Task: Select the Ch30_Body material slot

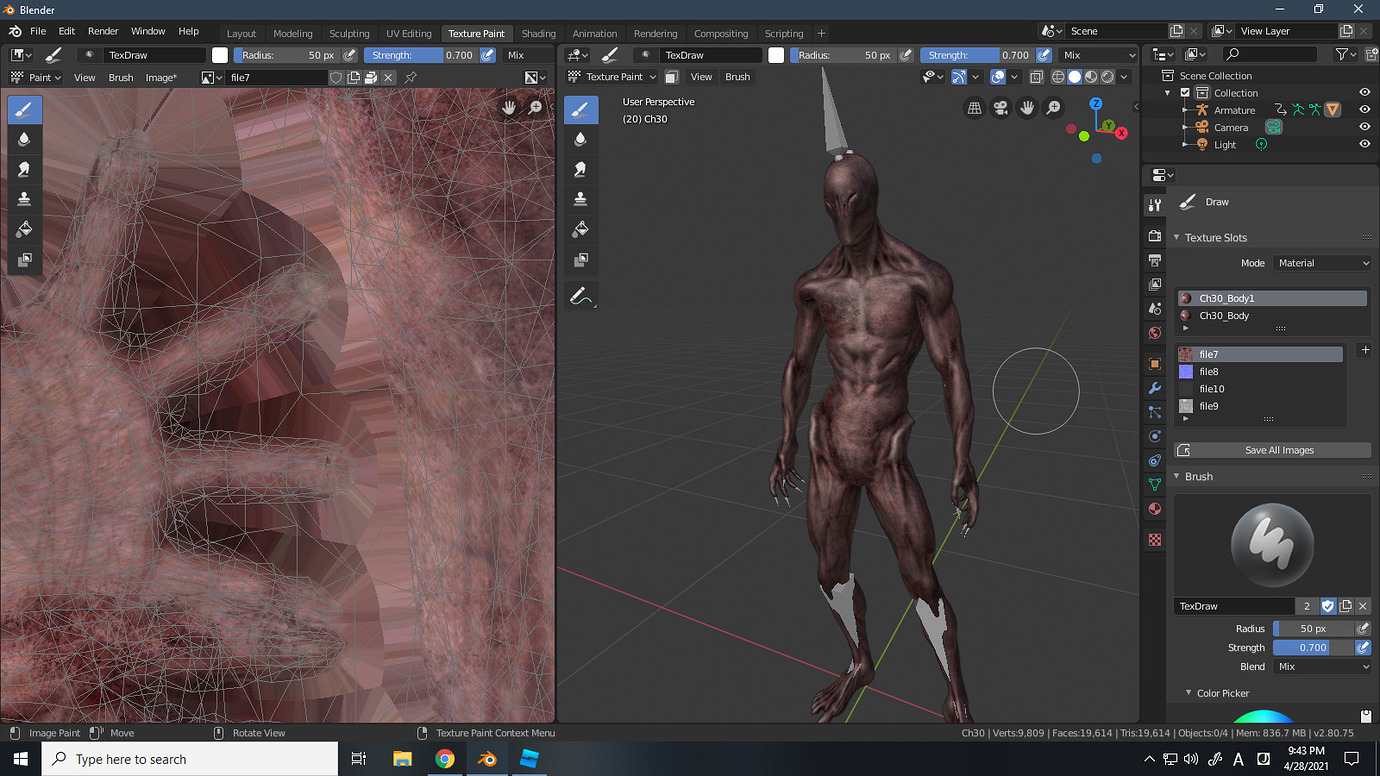Action: [x=1272, y=316]
